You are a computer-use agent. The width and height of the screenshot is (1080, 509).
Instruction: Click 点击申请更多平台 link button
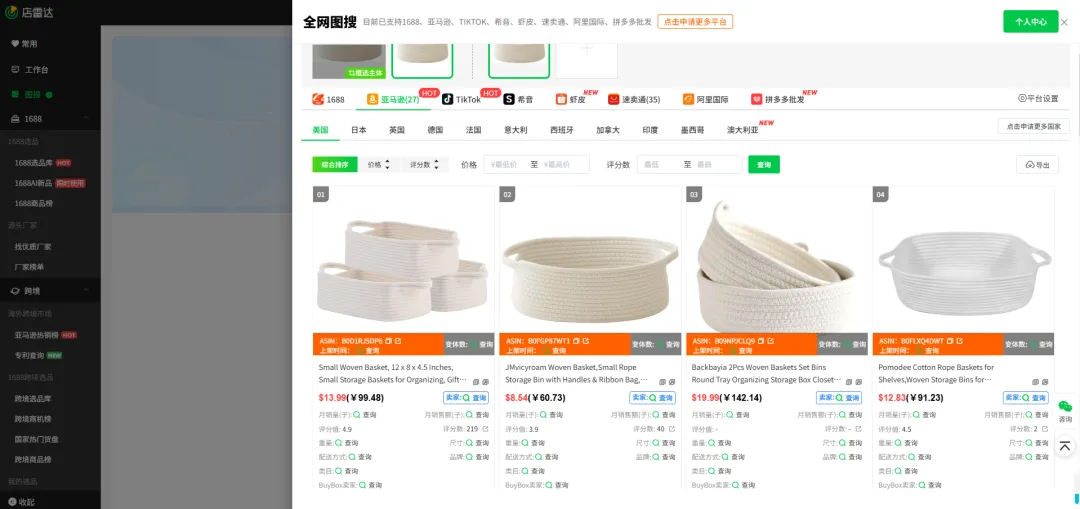(695, 22)
